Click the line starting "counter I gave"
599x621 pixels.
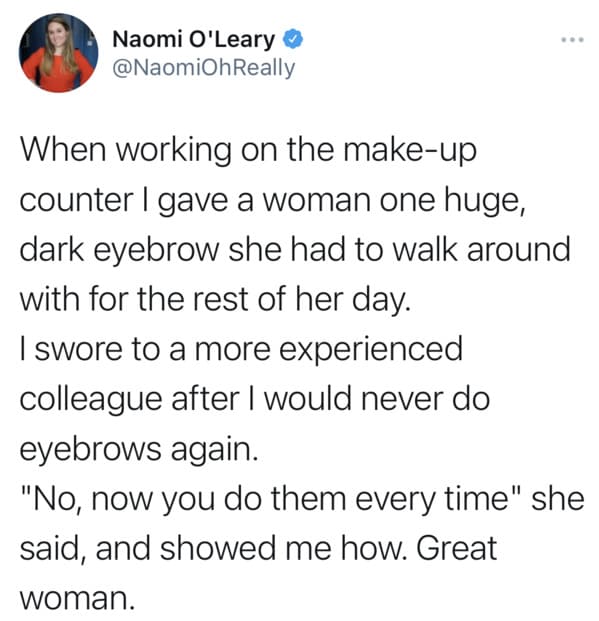[273, 201]
